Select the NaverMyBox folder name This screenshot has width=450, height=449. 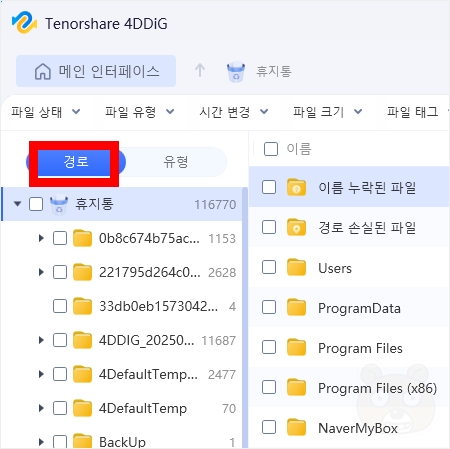(x=358, y=428)
